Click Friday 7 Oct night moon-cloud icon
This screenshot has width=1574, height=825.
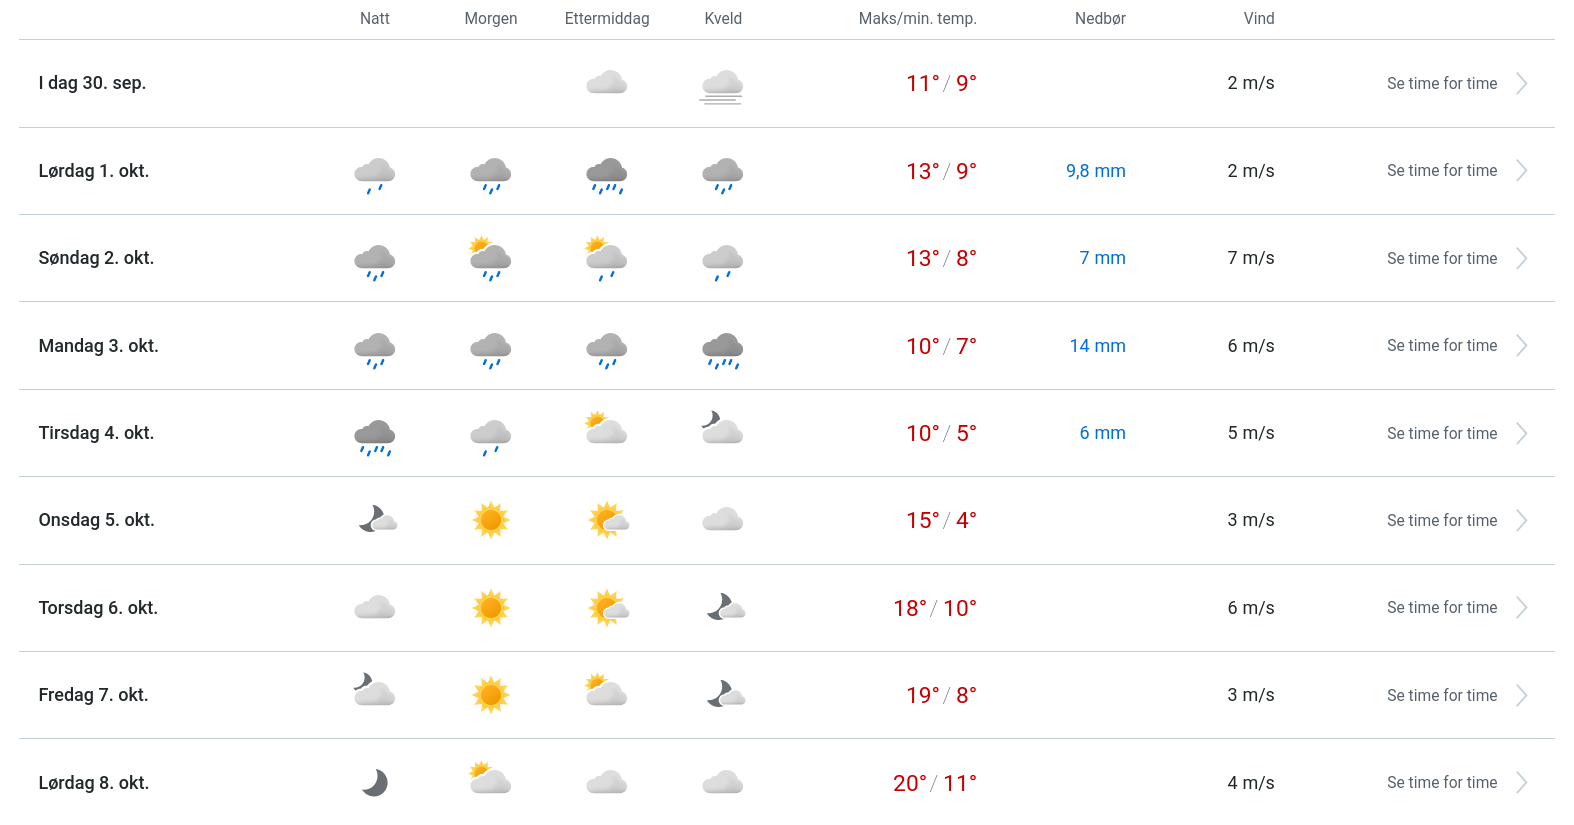[375, 690]
